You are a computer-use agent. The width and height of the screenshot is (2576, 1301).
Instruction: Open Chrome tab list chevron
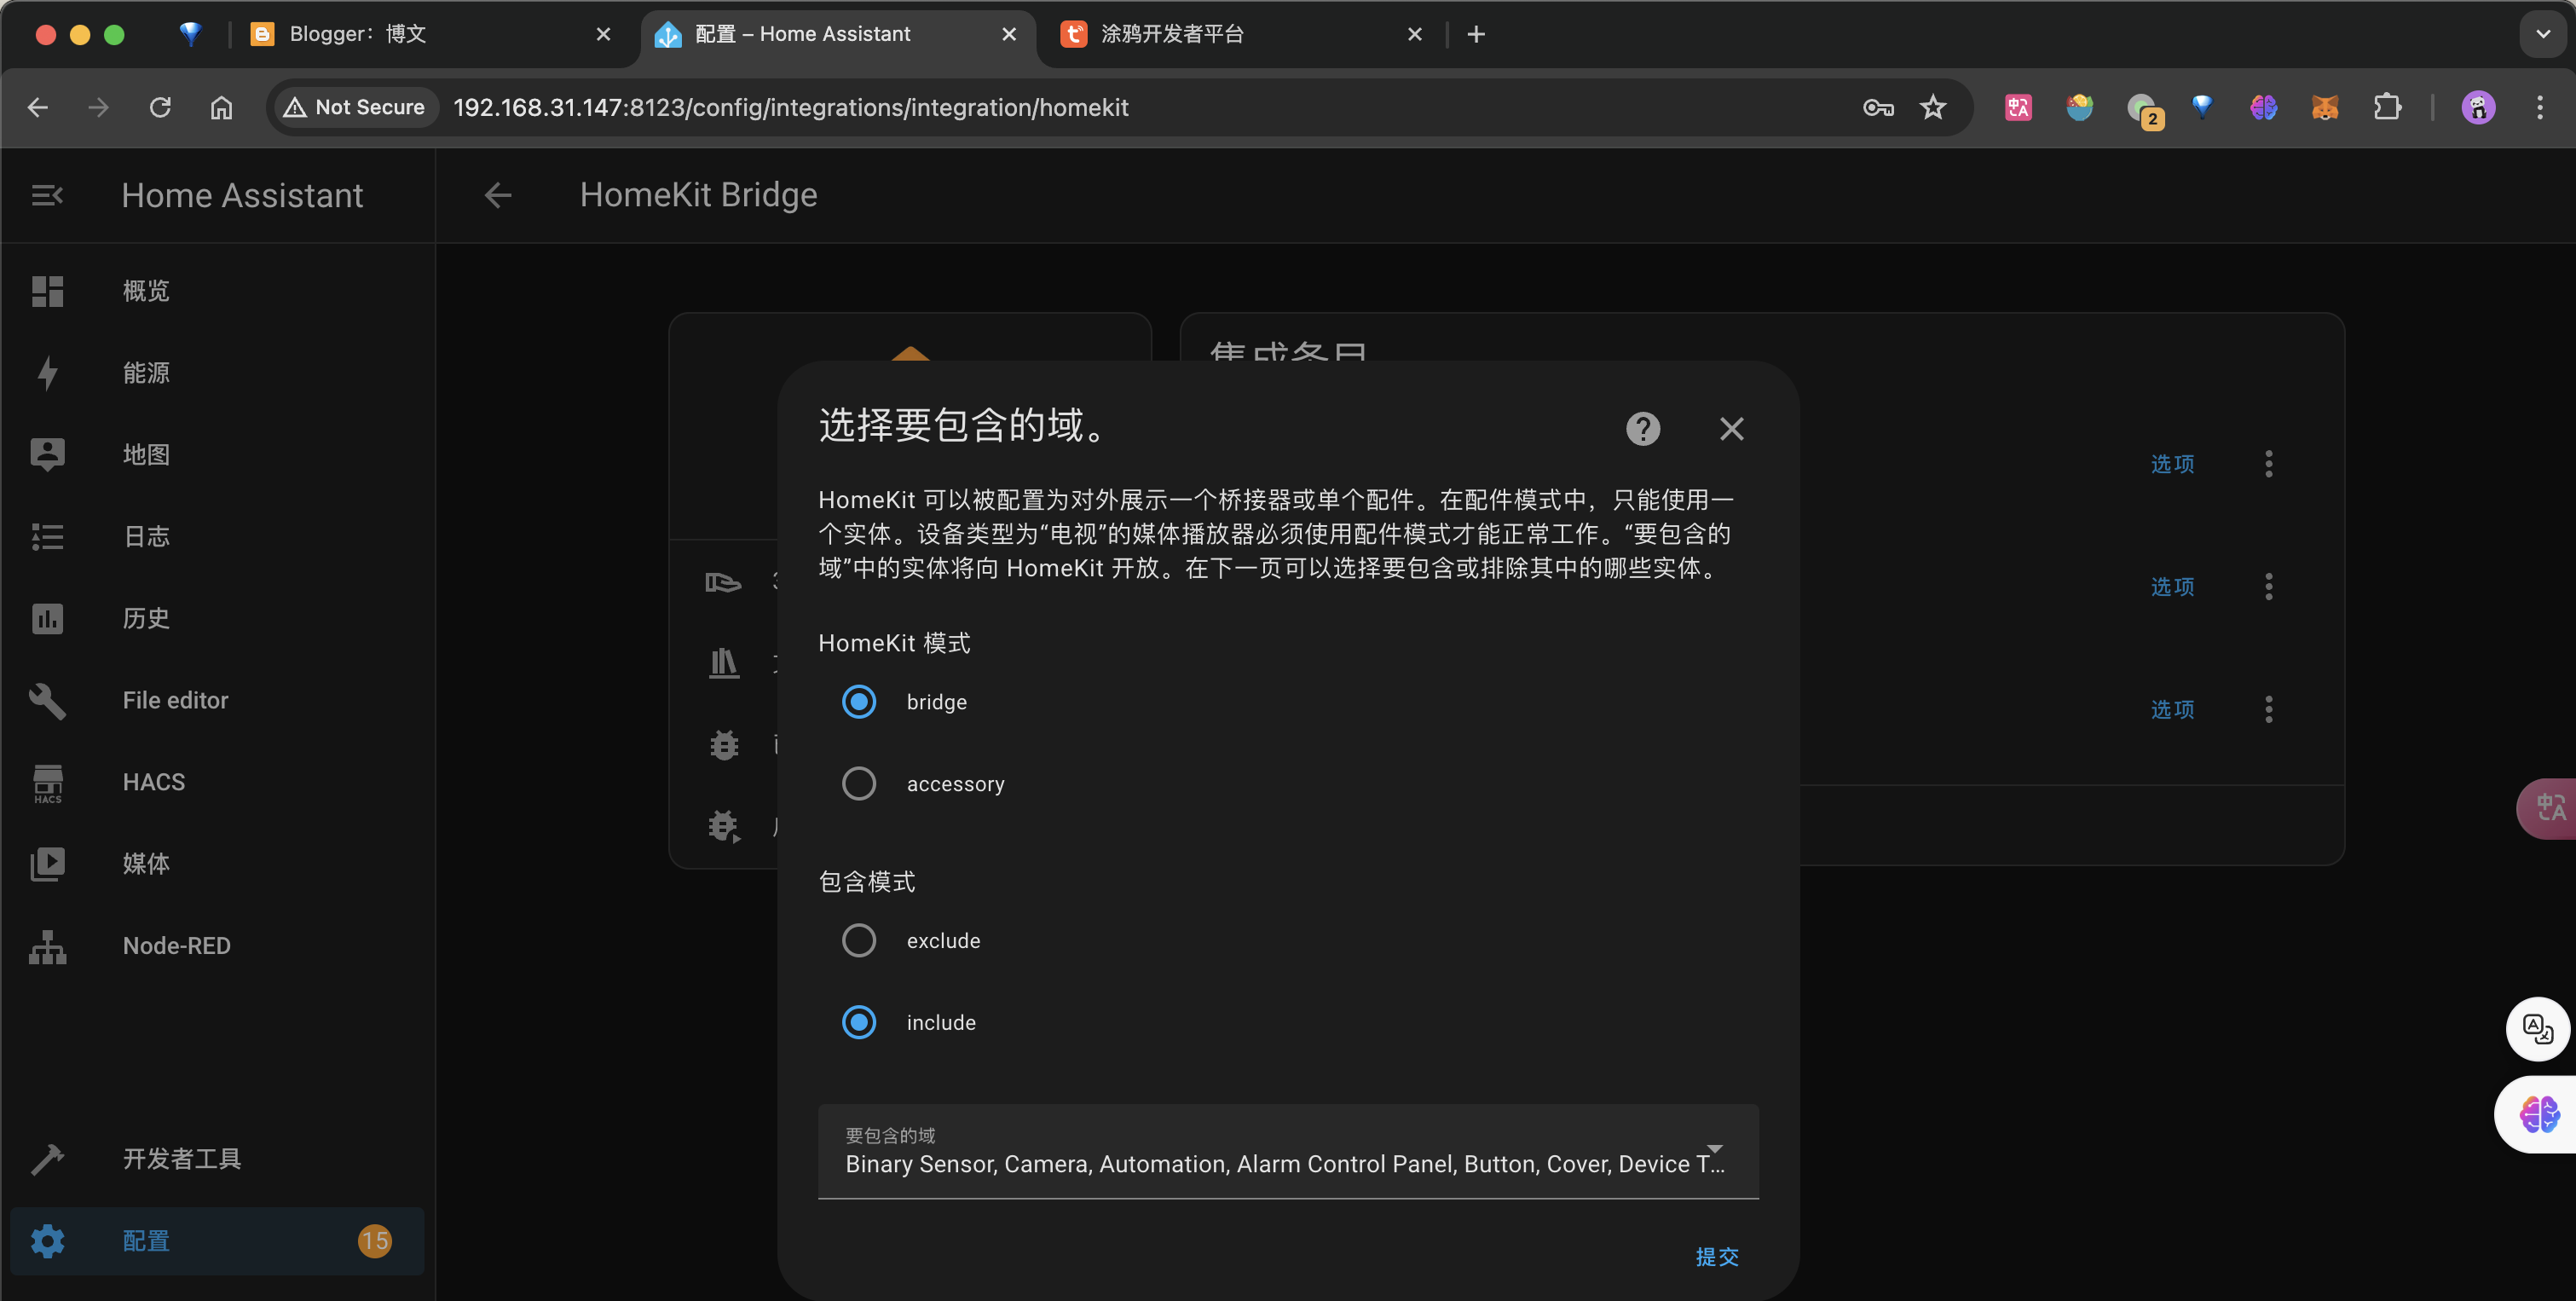[x=2542, y=34]
